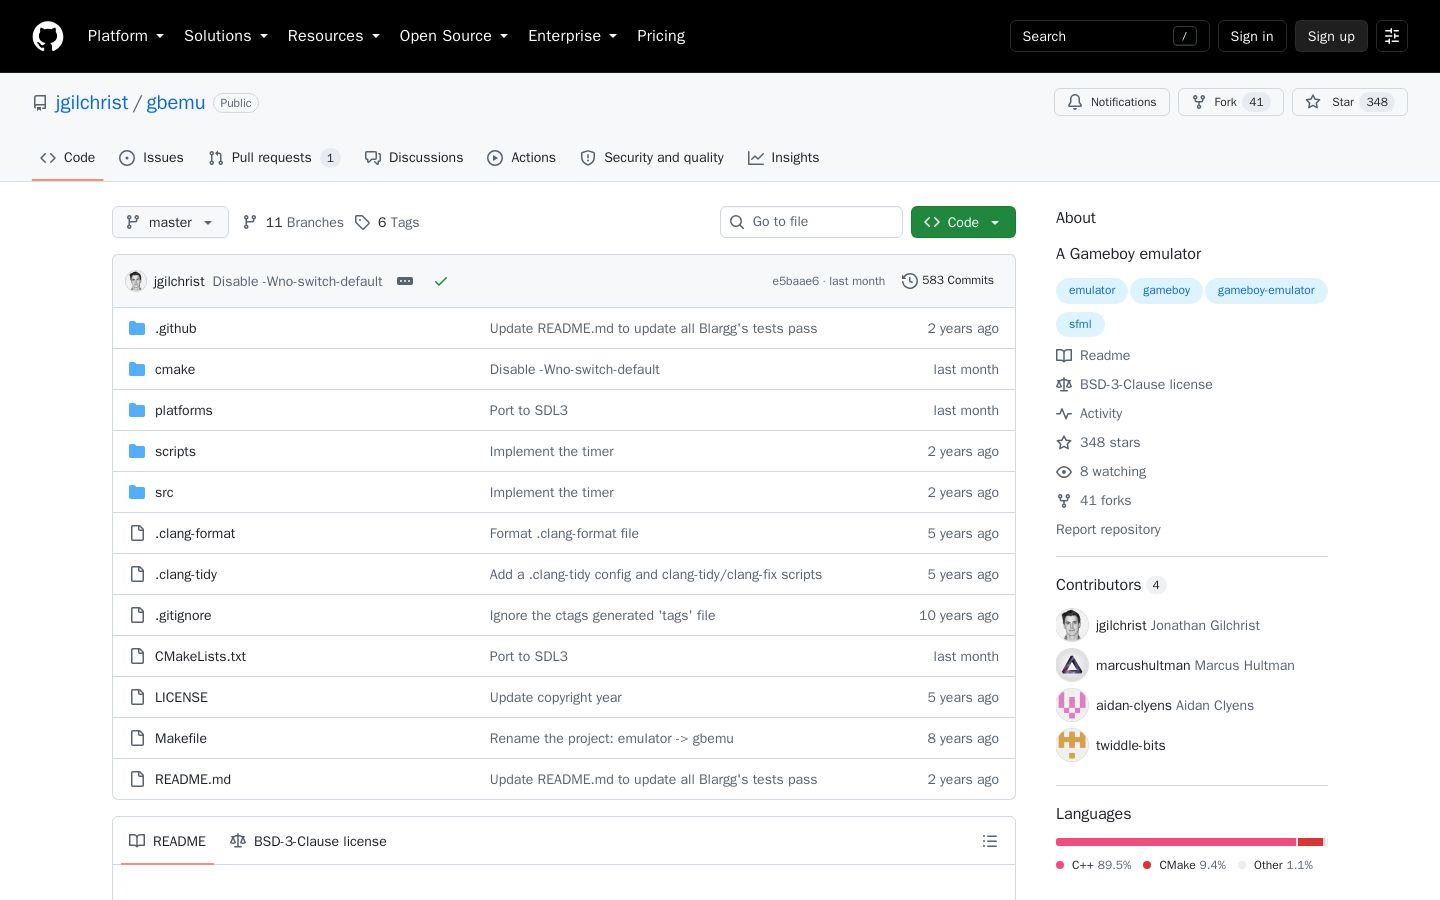Open the master branch selector dropdown
Image resolution: width=1440 pixels, height=900 pixels.
tap(170, 222)
